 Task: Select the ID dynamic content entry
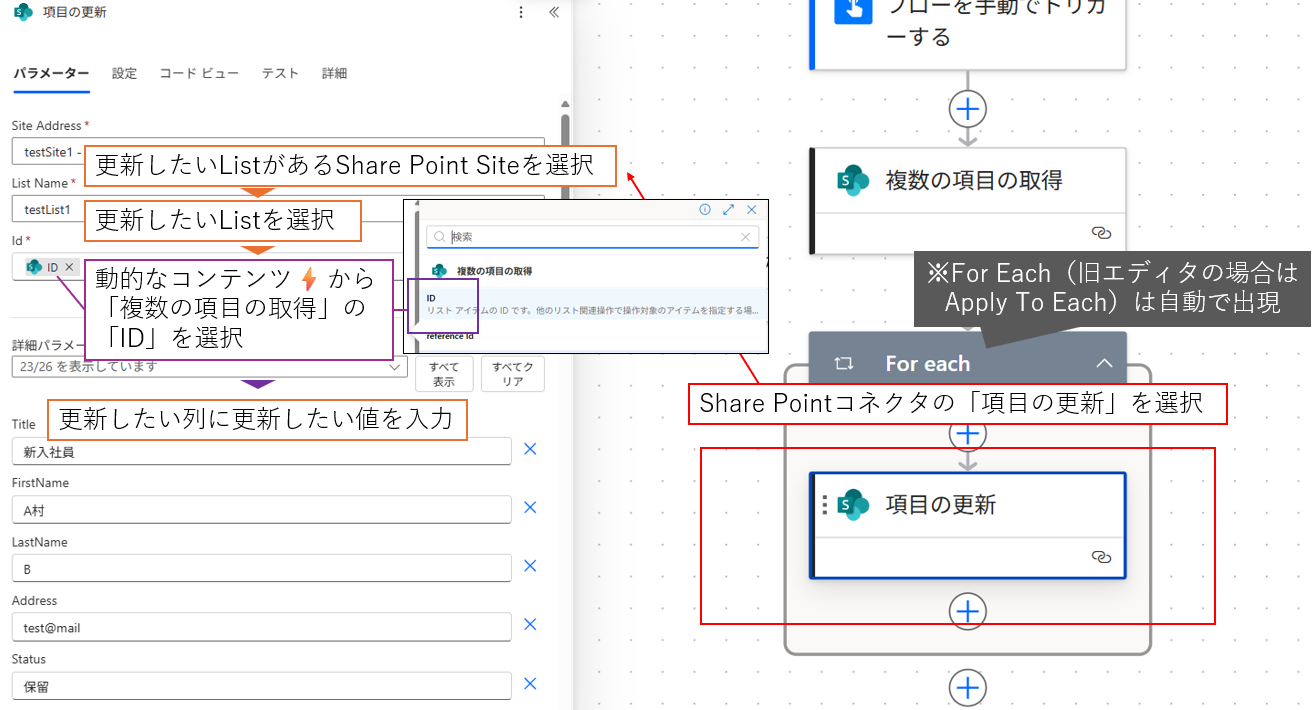tap(590, 304)
